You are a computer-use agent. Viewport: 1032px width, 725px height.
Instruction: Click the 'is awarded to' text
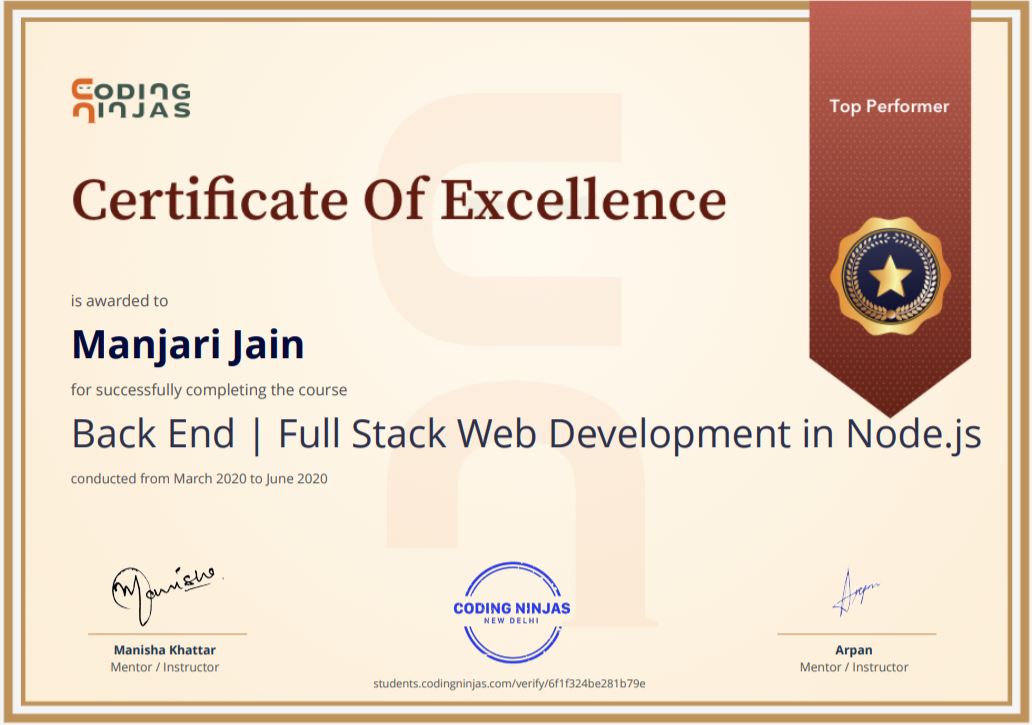point(119,301)
